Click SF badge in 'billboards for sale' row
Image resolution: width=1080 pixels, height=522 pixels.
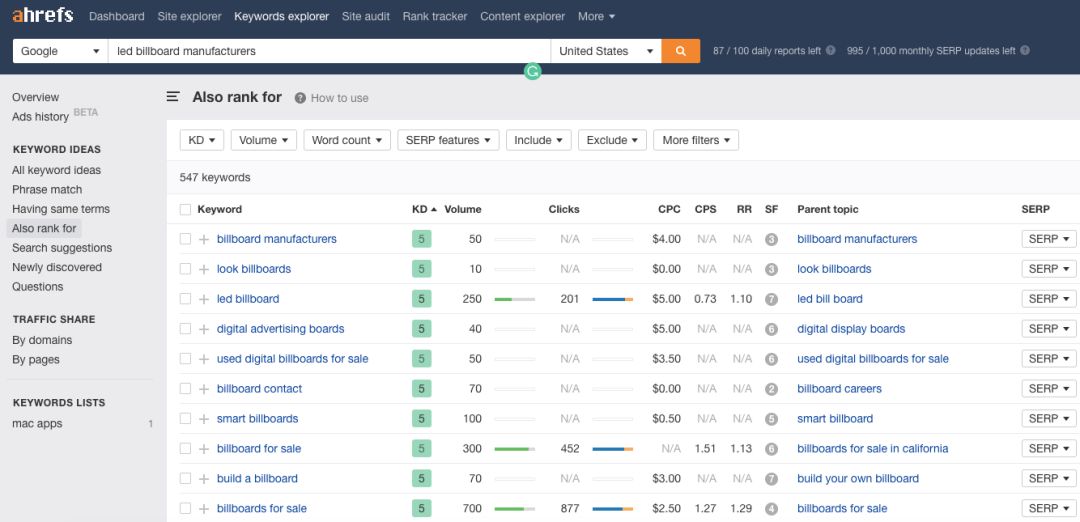coord(771,509)
